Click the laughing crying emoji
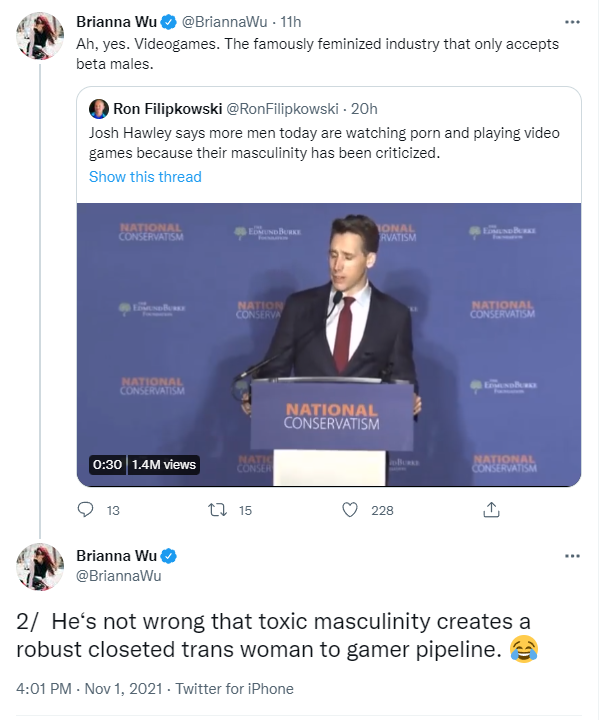 coord(524,649)
